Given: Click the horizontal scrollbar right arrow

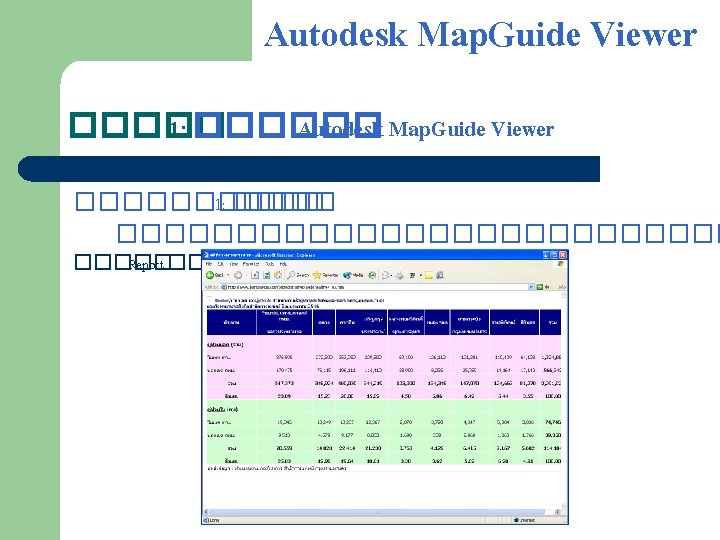Looking at the screenshot, I should pos(557,512).
